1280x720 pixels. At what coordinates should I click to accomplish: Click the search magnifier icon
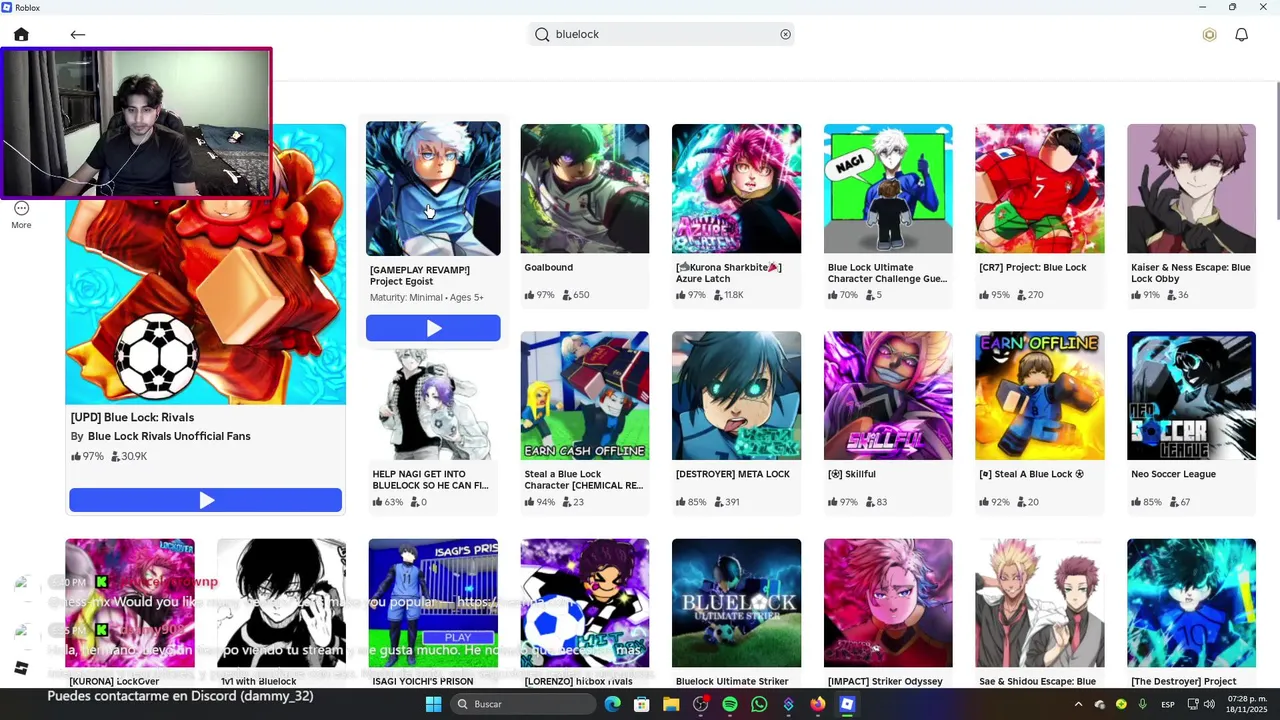(542, 34)
